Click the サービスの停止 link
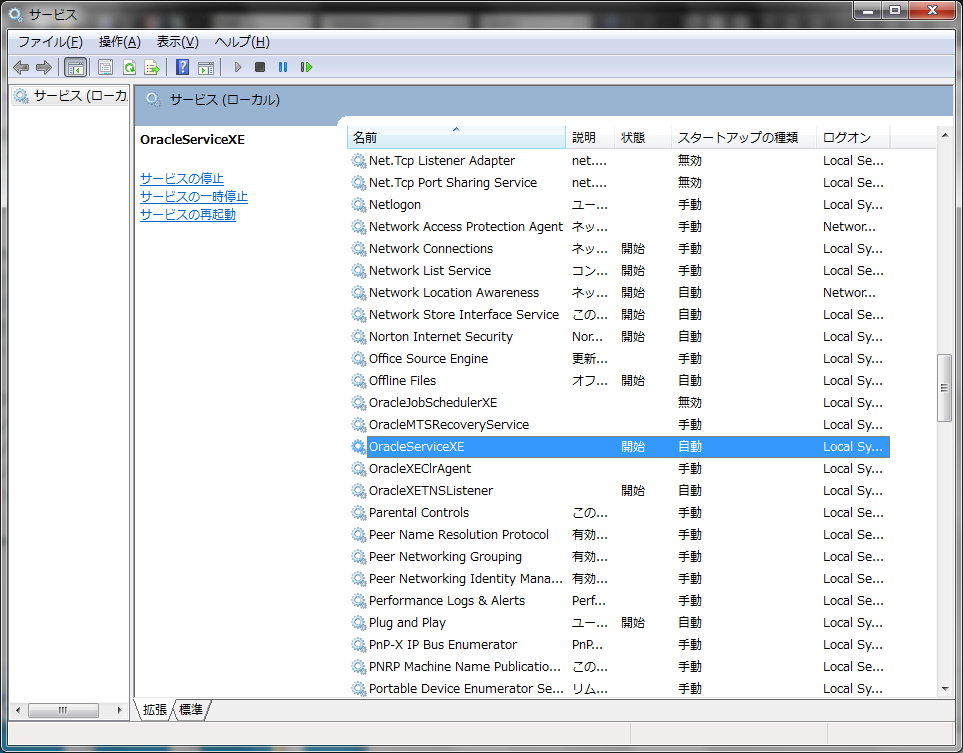Viewport: 963px width, 753px height. click(182, 178)
